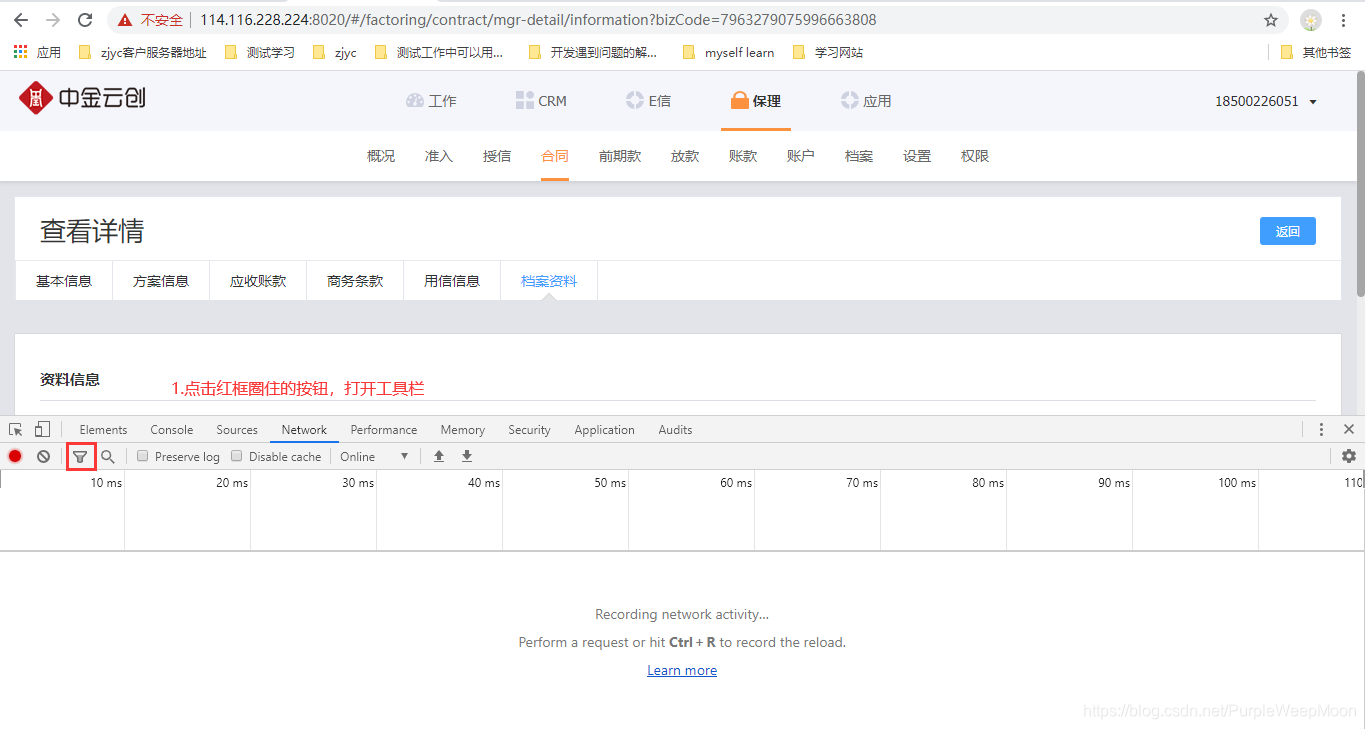The width and height of the screenshot is (1365, 729).
Task: Open the CRM module icon
Action: click(x=524, y=100)
